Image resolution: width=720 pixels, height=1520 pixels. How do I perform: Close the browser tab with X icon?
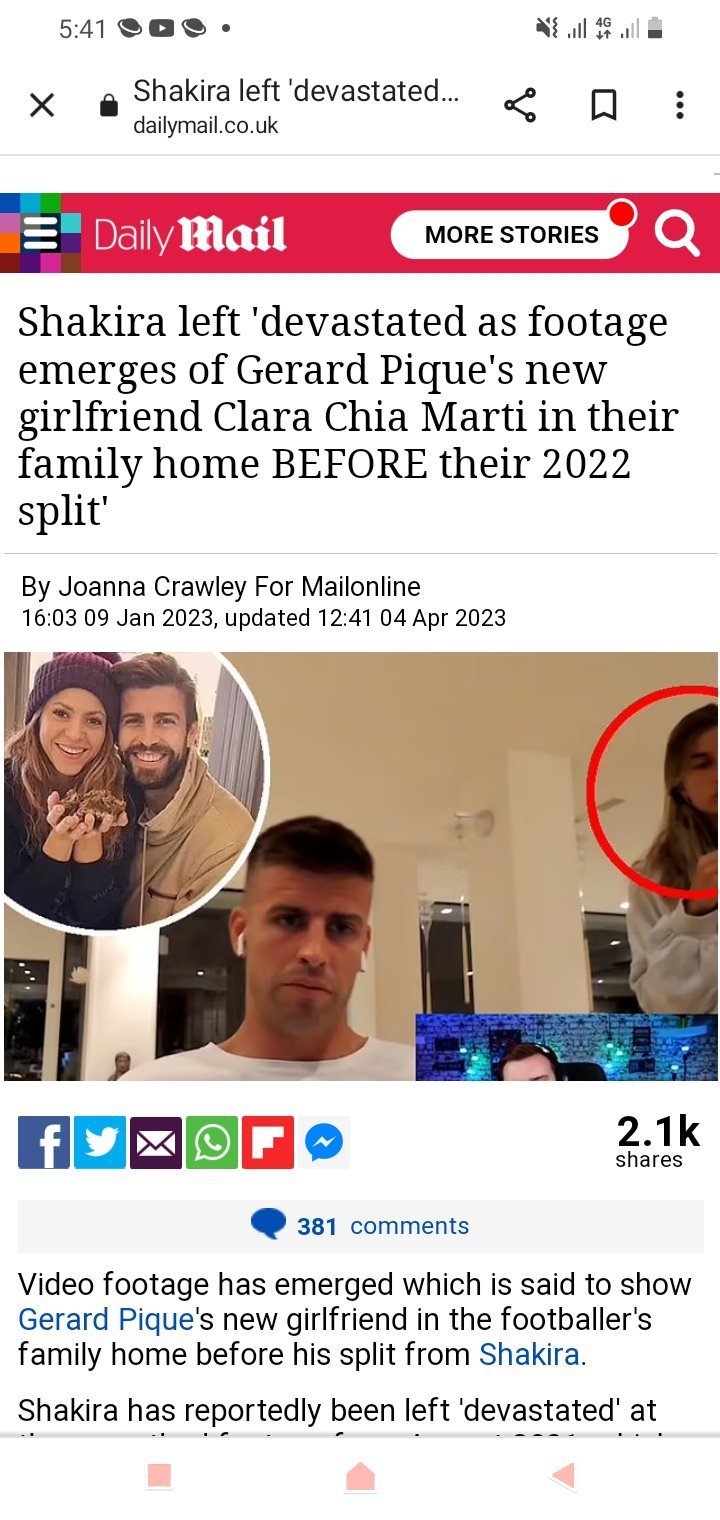(42, 105)
